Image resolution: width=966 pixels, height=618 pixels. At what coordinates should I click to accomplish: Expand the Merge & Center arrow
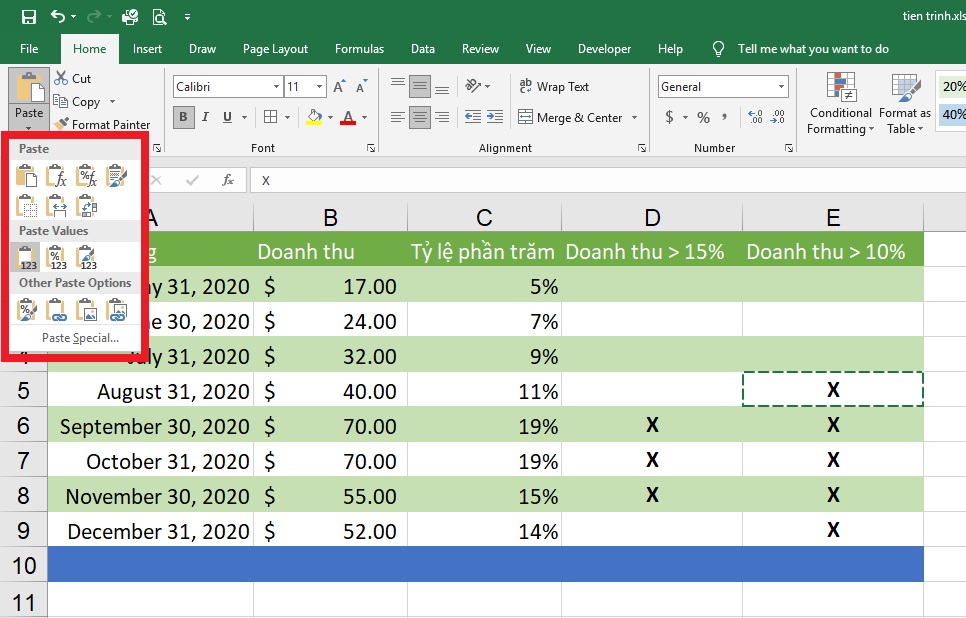pyautogui.click(x=634, y=117)
